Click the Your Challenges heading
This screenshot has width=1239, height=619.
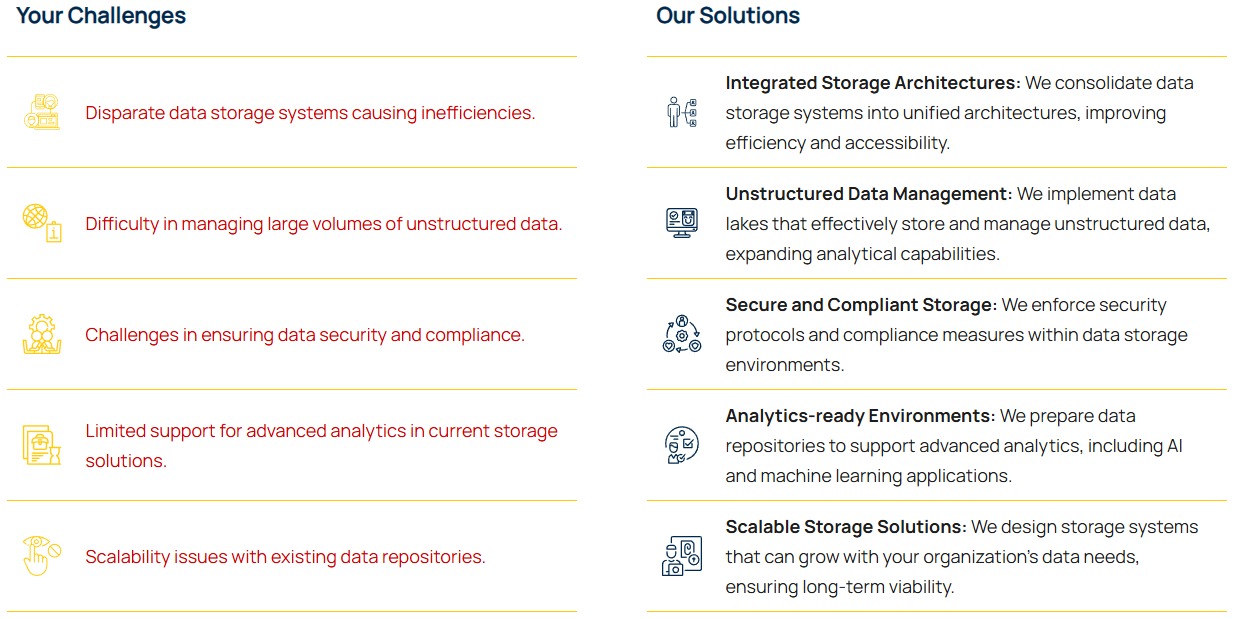click(101, 16)
